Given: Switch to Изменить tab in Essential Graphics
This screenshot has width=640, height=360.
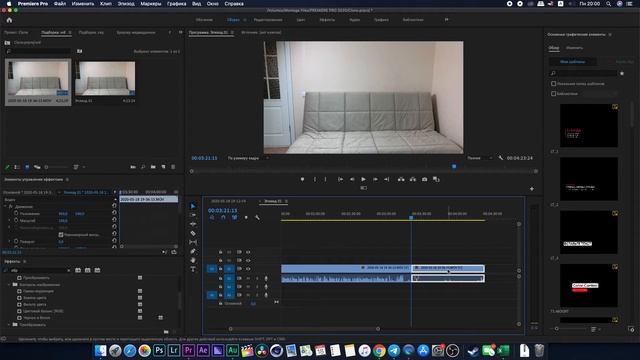Looking at the screenshot, I should (574, 48).
